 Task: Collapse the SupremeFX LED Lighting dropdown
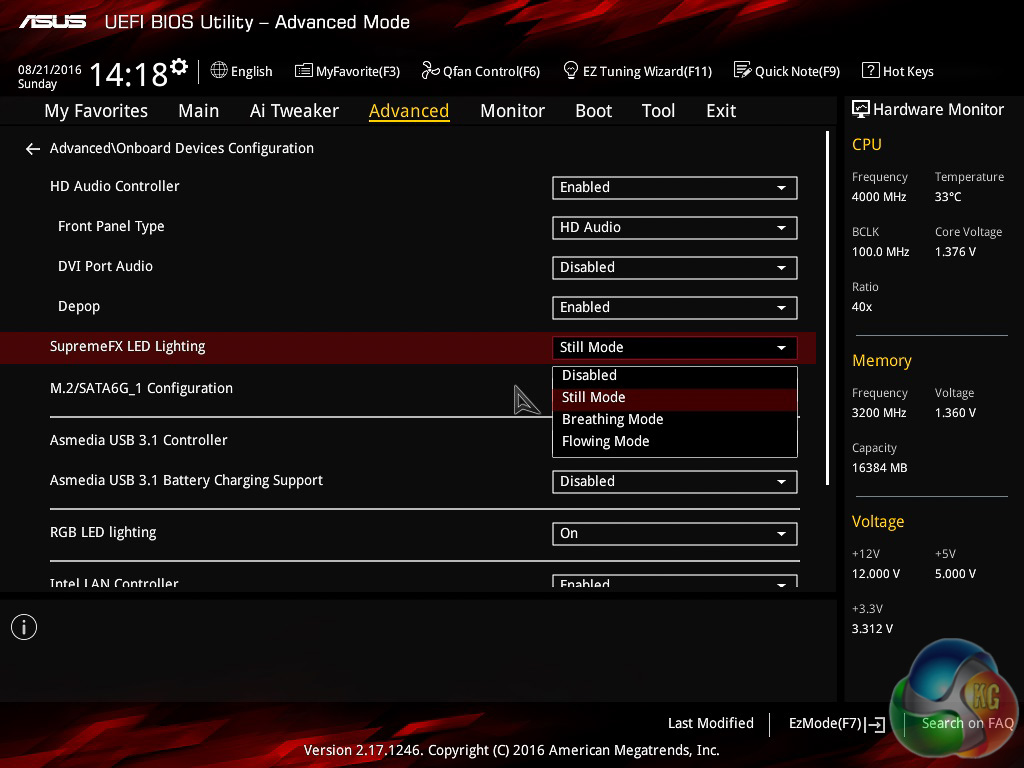click(675, 347)
